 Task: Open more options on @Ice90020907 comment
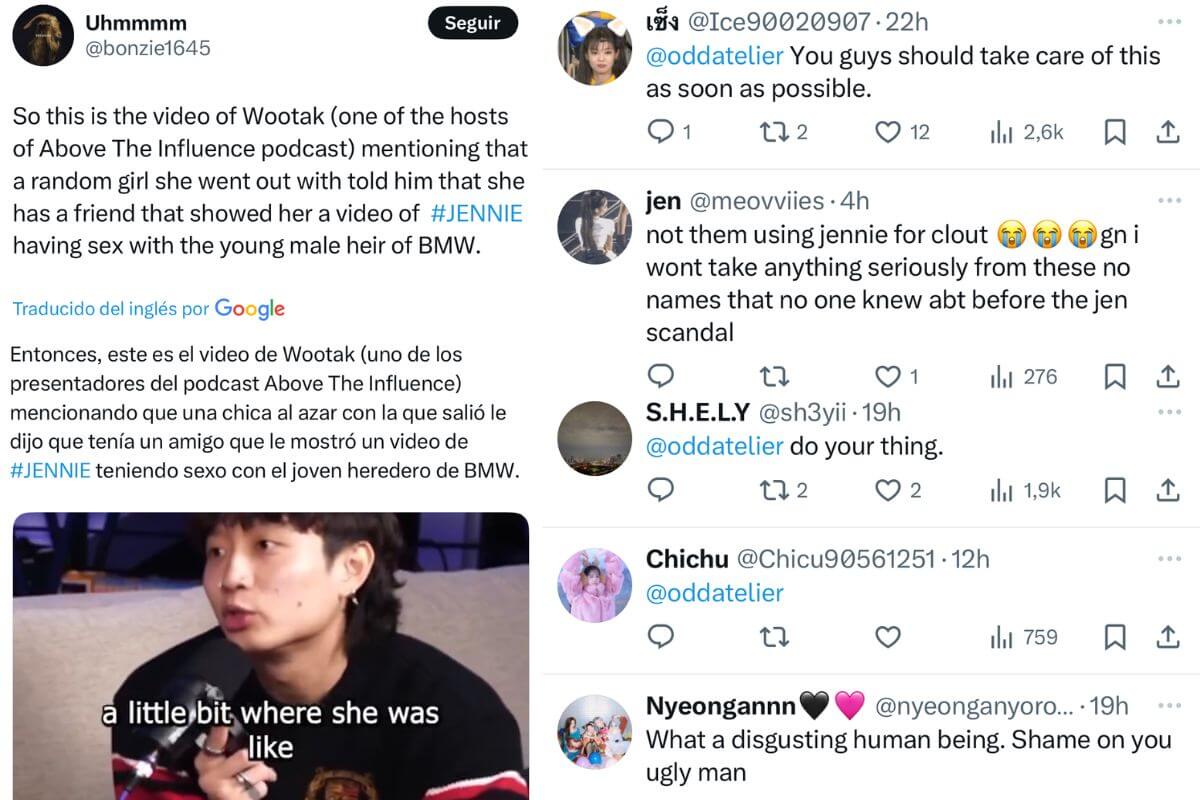coord(1168,20)
